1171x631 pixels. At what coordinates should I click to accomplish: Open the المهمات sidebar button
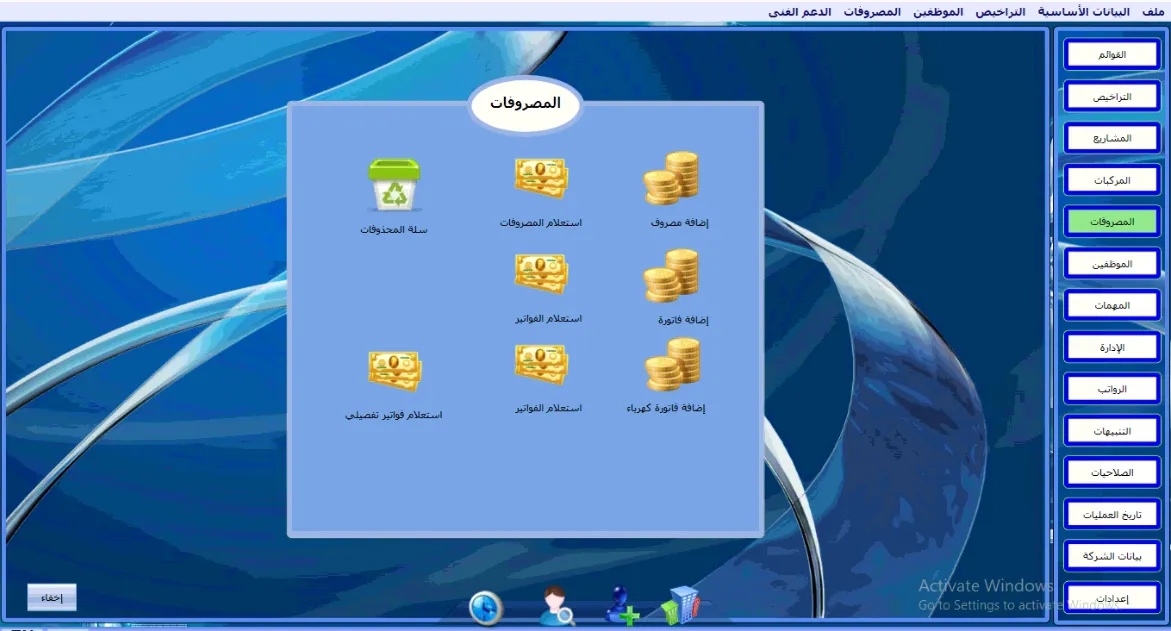click(x=1112, y=305)
